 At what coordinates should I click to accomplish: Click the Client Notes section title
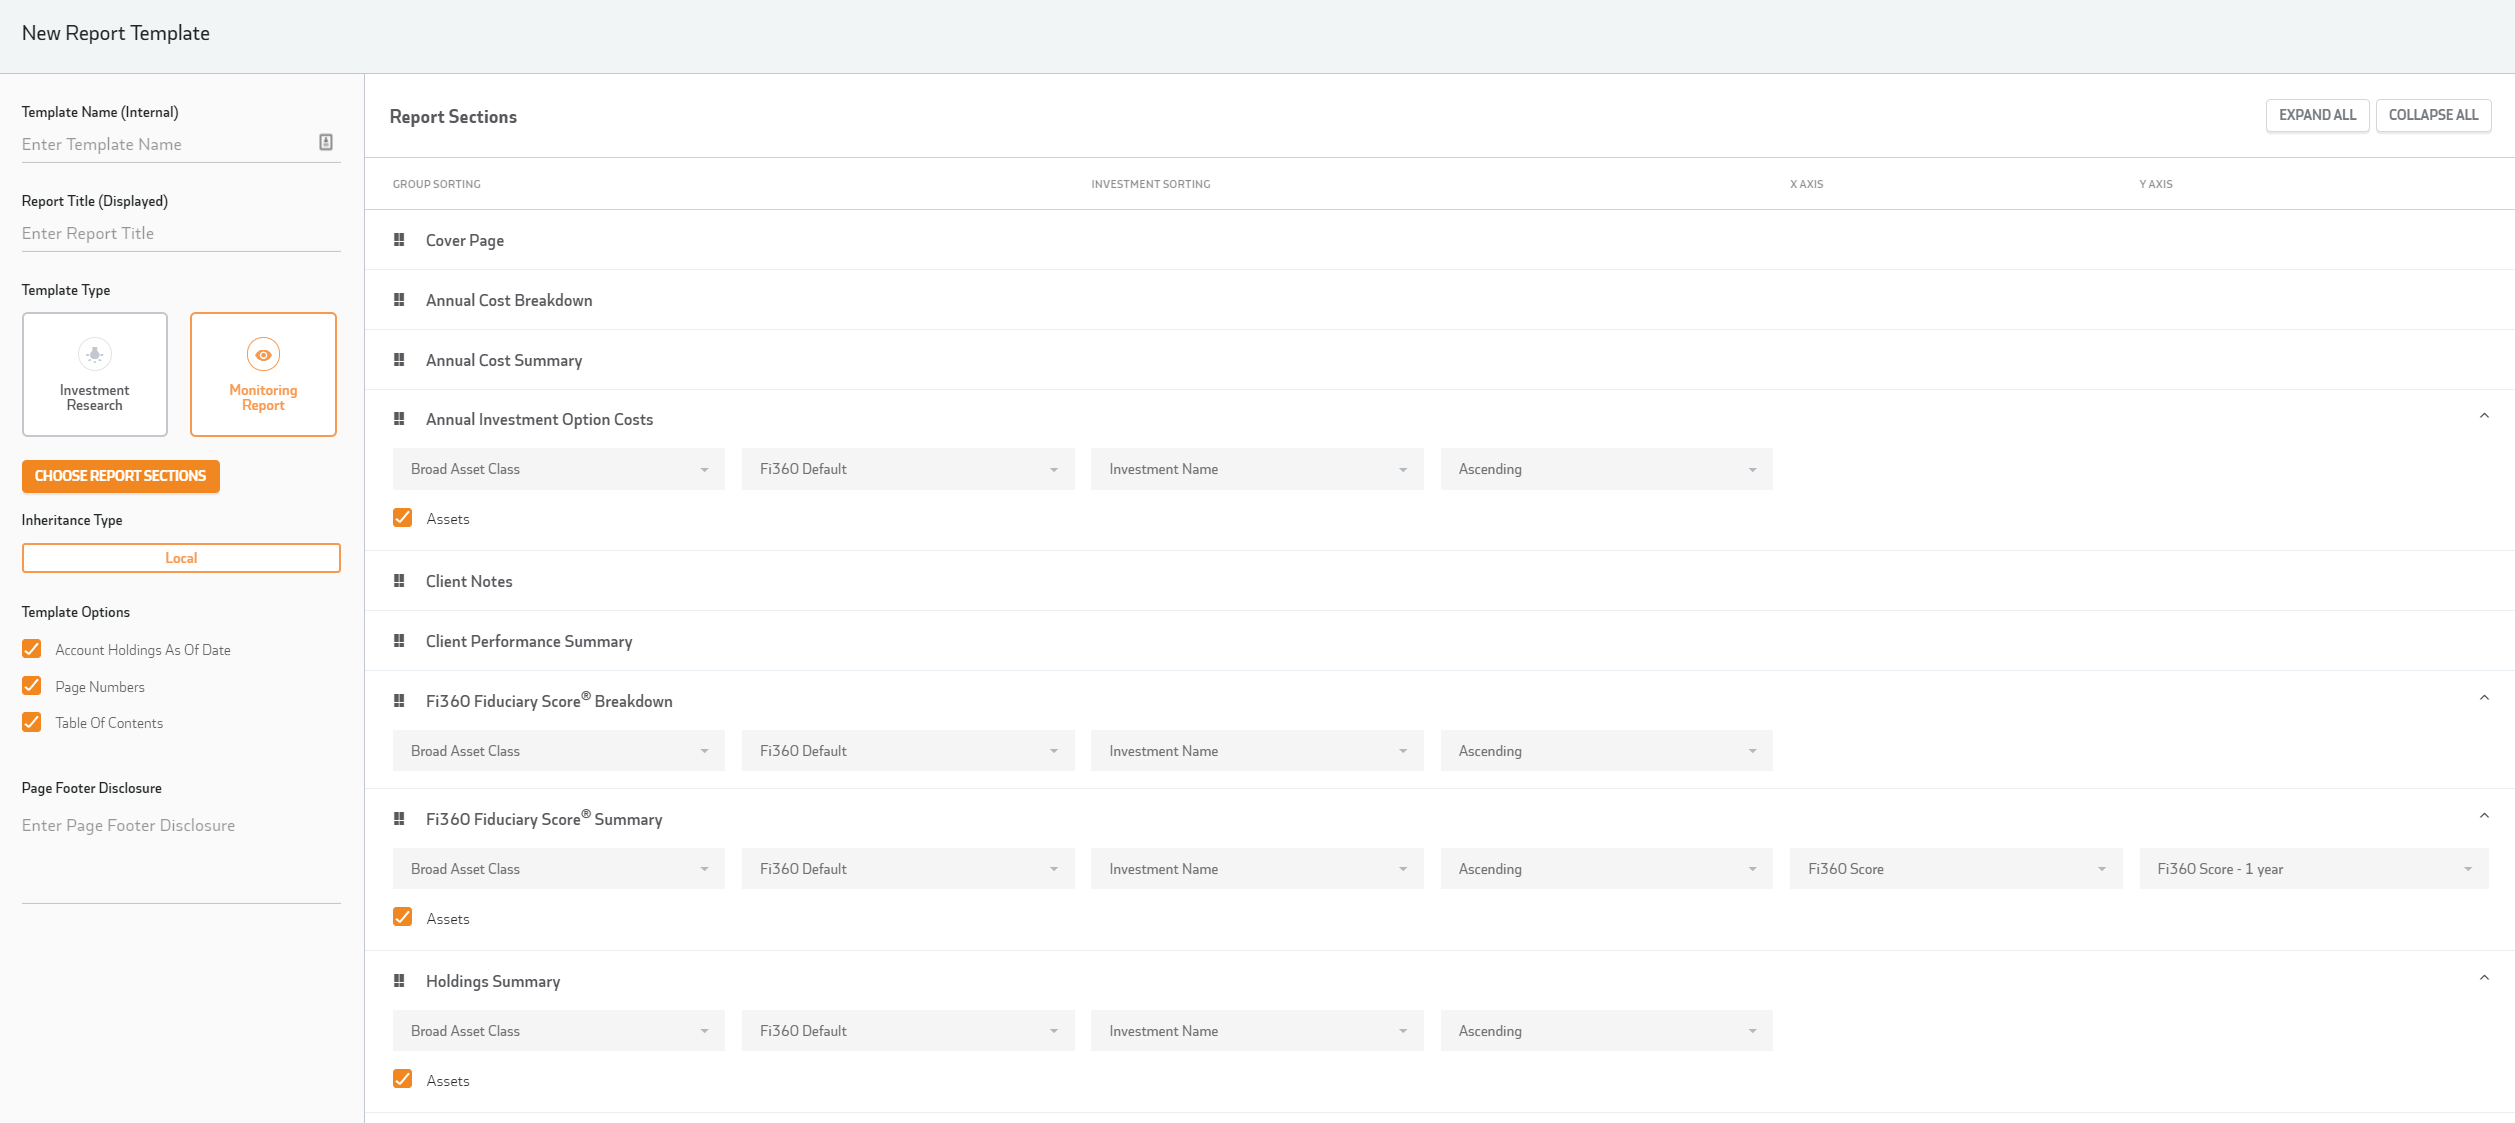pos(469,582)
